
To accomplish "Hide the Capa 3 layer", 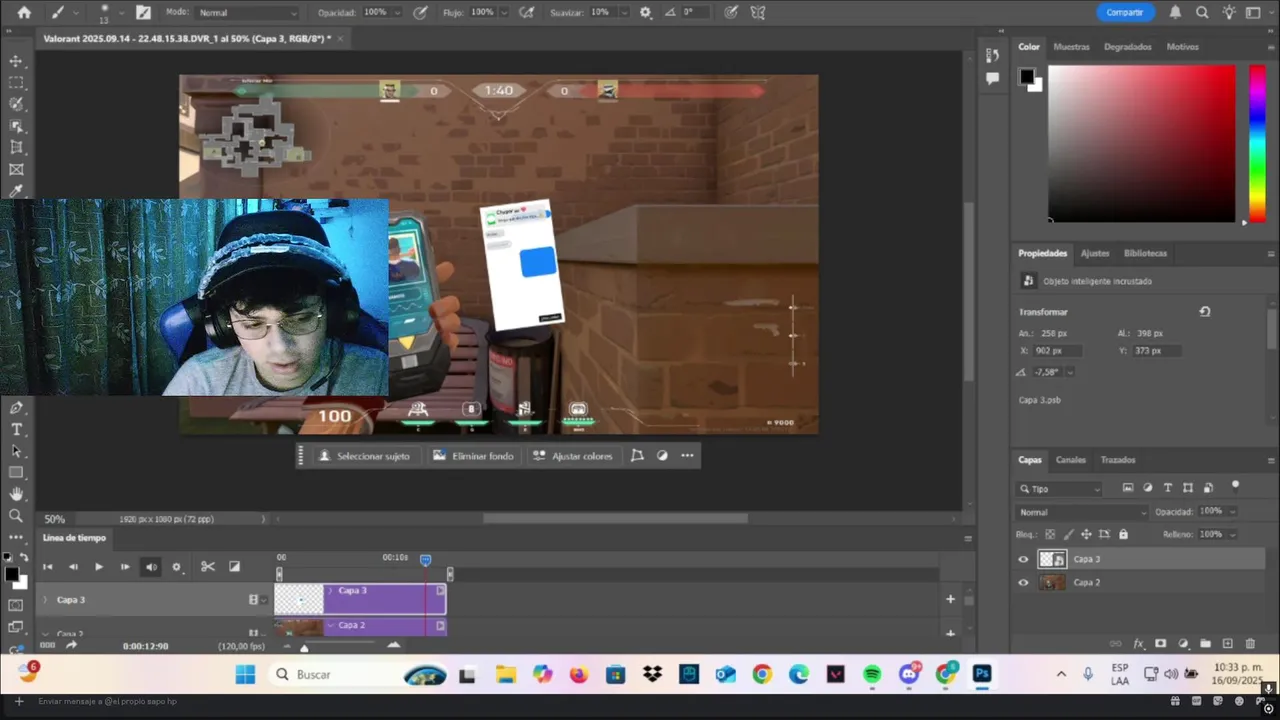I will tap(1022, 560).
